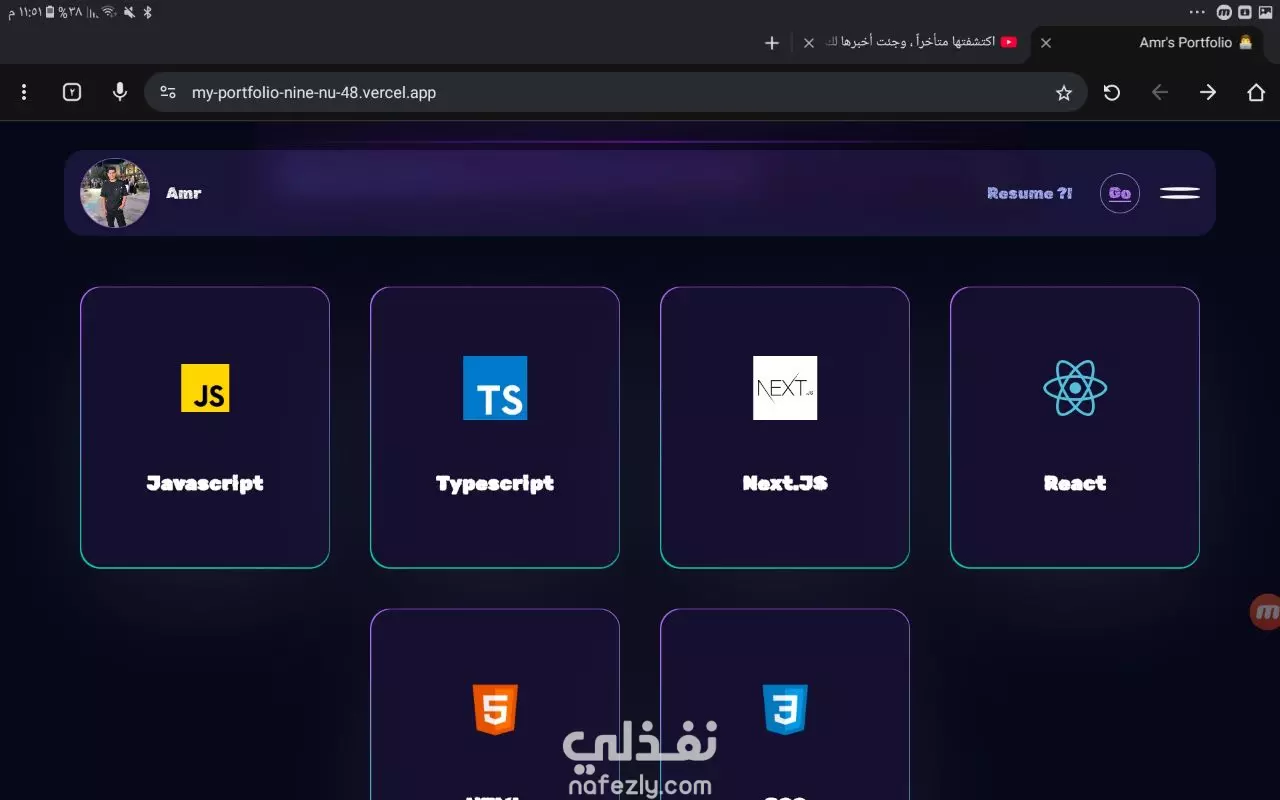1280x800 pixels.
Task: Click the Typescript TS logo icon
Action: coord(495,388)
